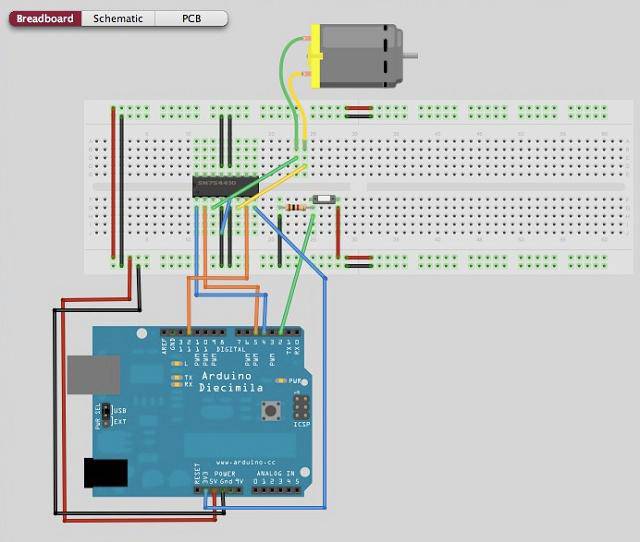Select the pushbutton on the breadboard
This screenshot has width=640, height=542.
pyautogui.click(x=323, y=201)
